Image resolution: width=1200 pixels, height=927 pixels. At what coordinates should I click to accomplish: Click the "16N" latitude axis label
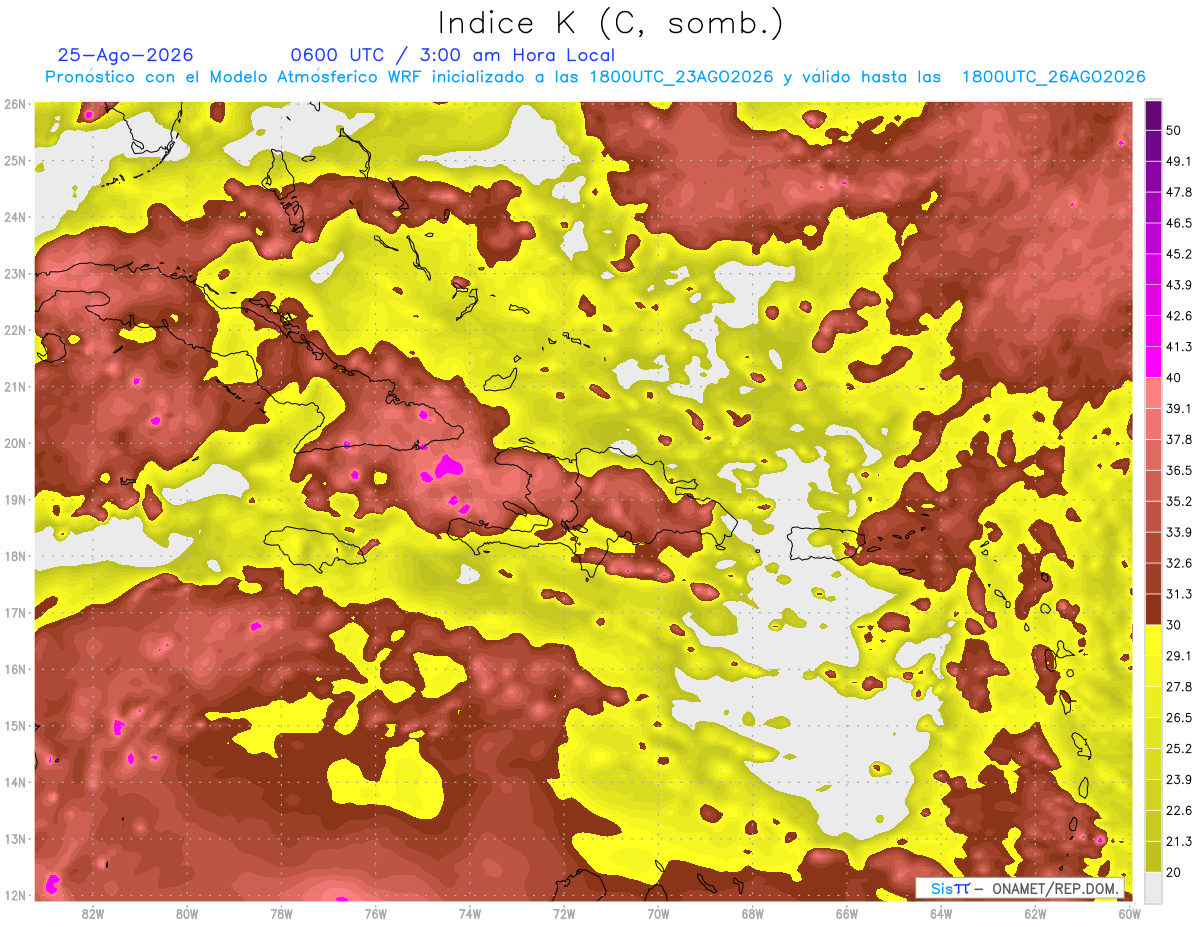pyautogui.click(x=15, y=669)
